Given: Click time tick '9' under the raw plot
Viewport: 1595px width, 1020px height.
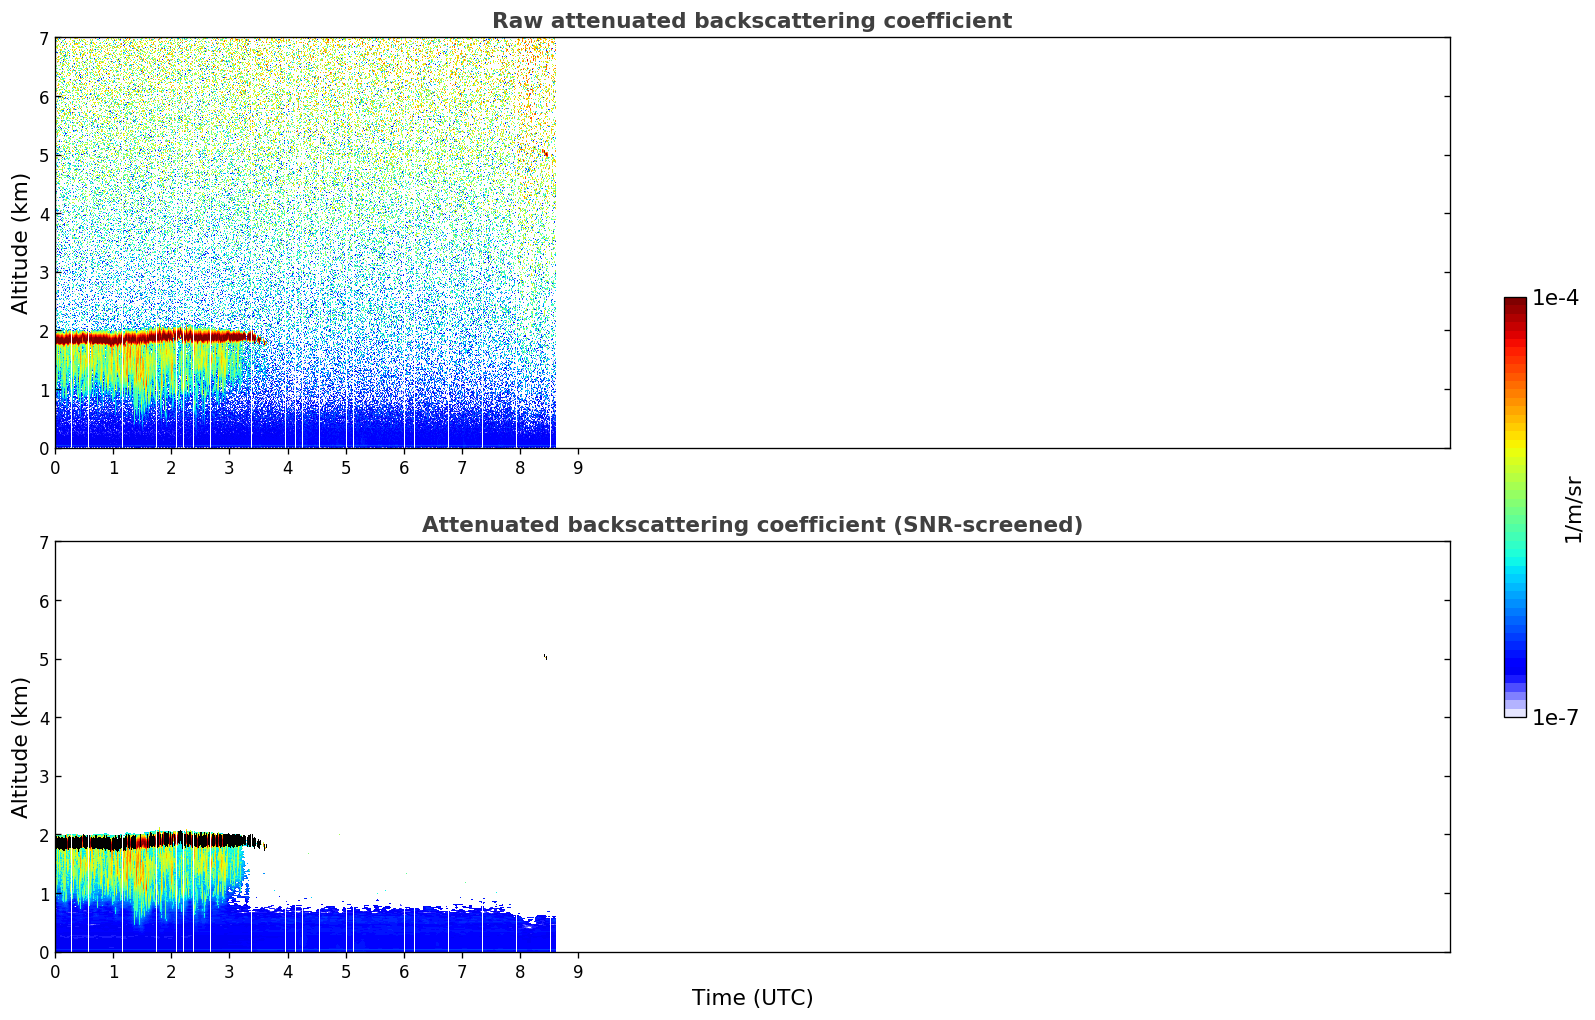Looking at the screenshot, I should pyautogui.click(x=578, y=468).
